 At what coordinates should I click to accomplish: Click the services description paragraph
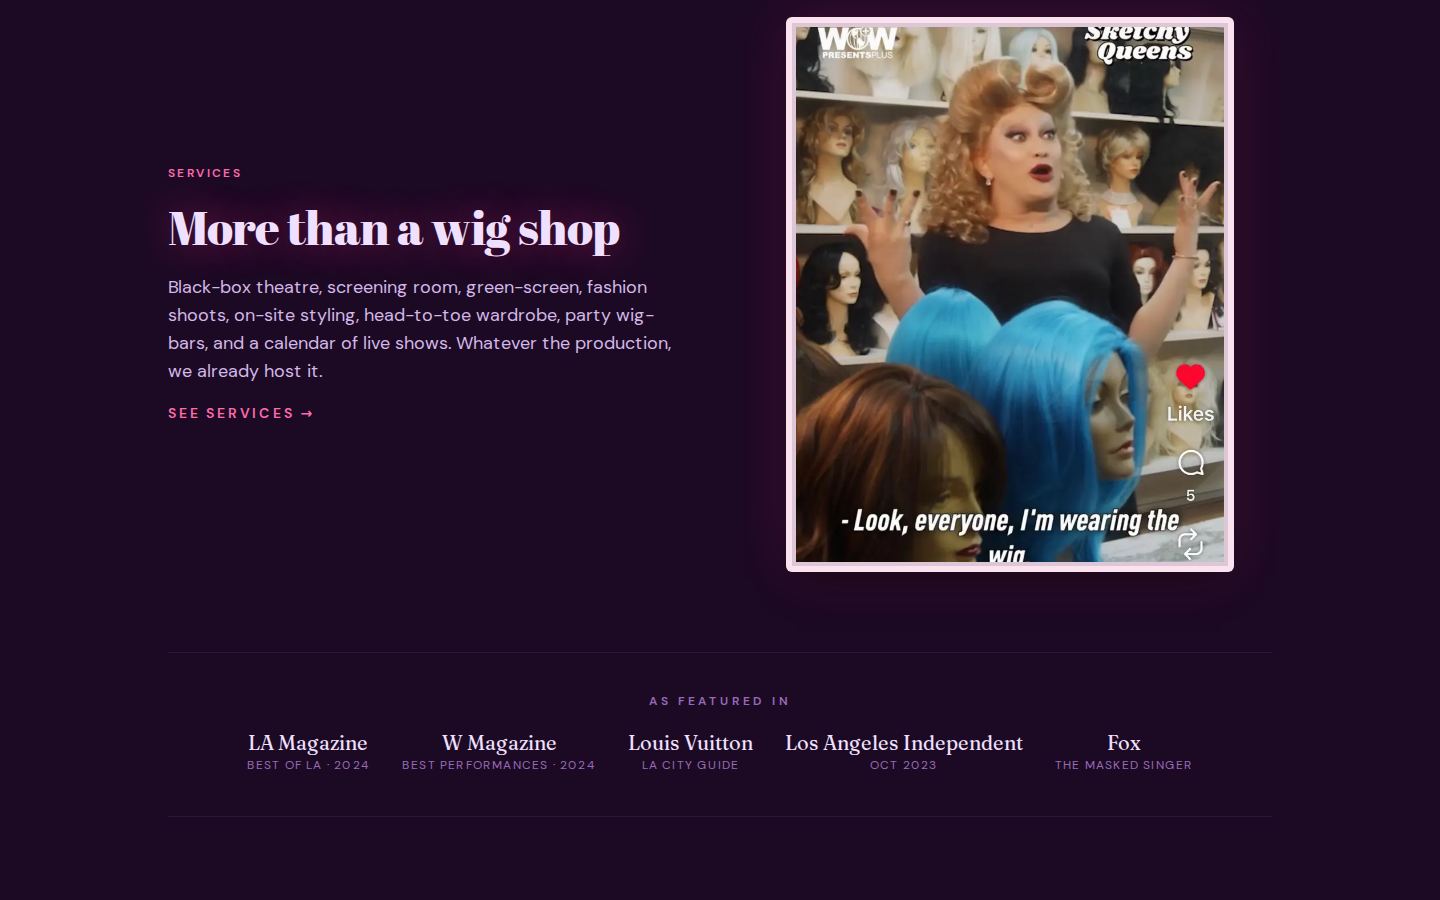[x=420, y=329]
